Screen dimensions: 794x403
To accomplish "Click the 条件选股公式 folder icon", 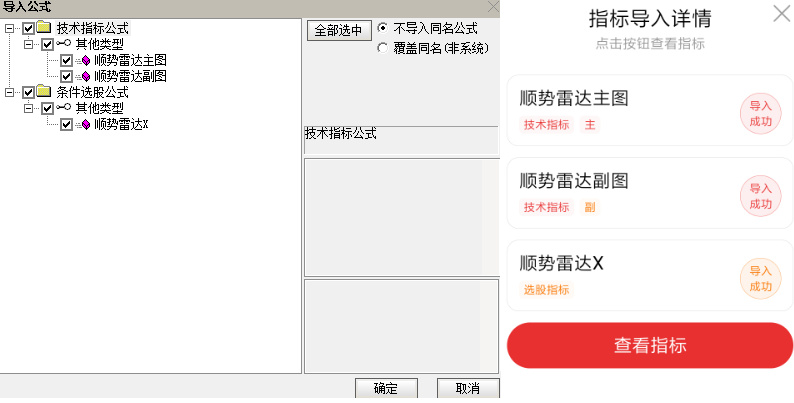I will 44,92.
